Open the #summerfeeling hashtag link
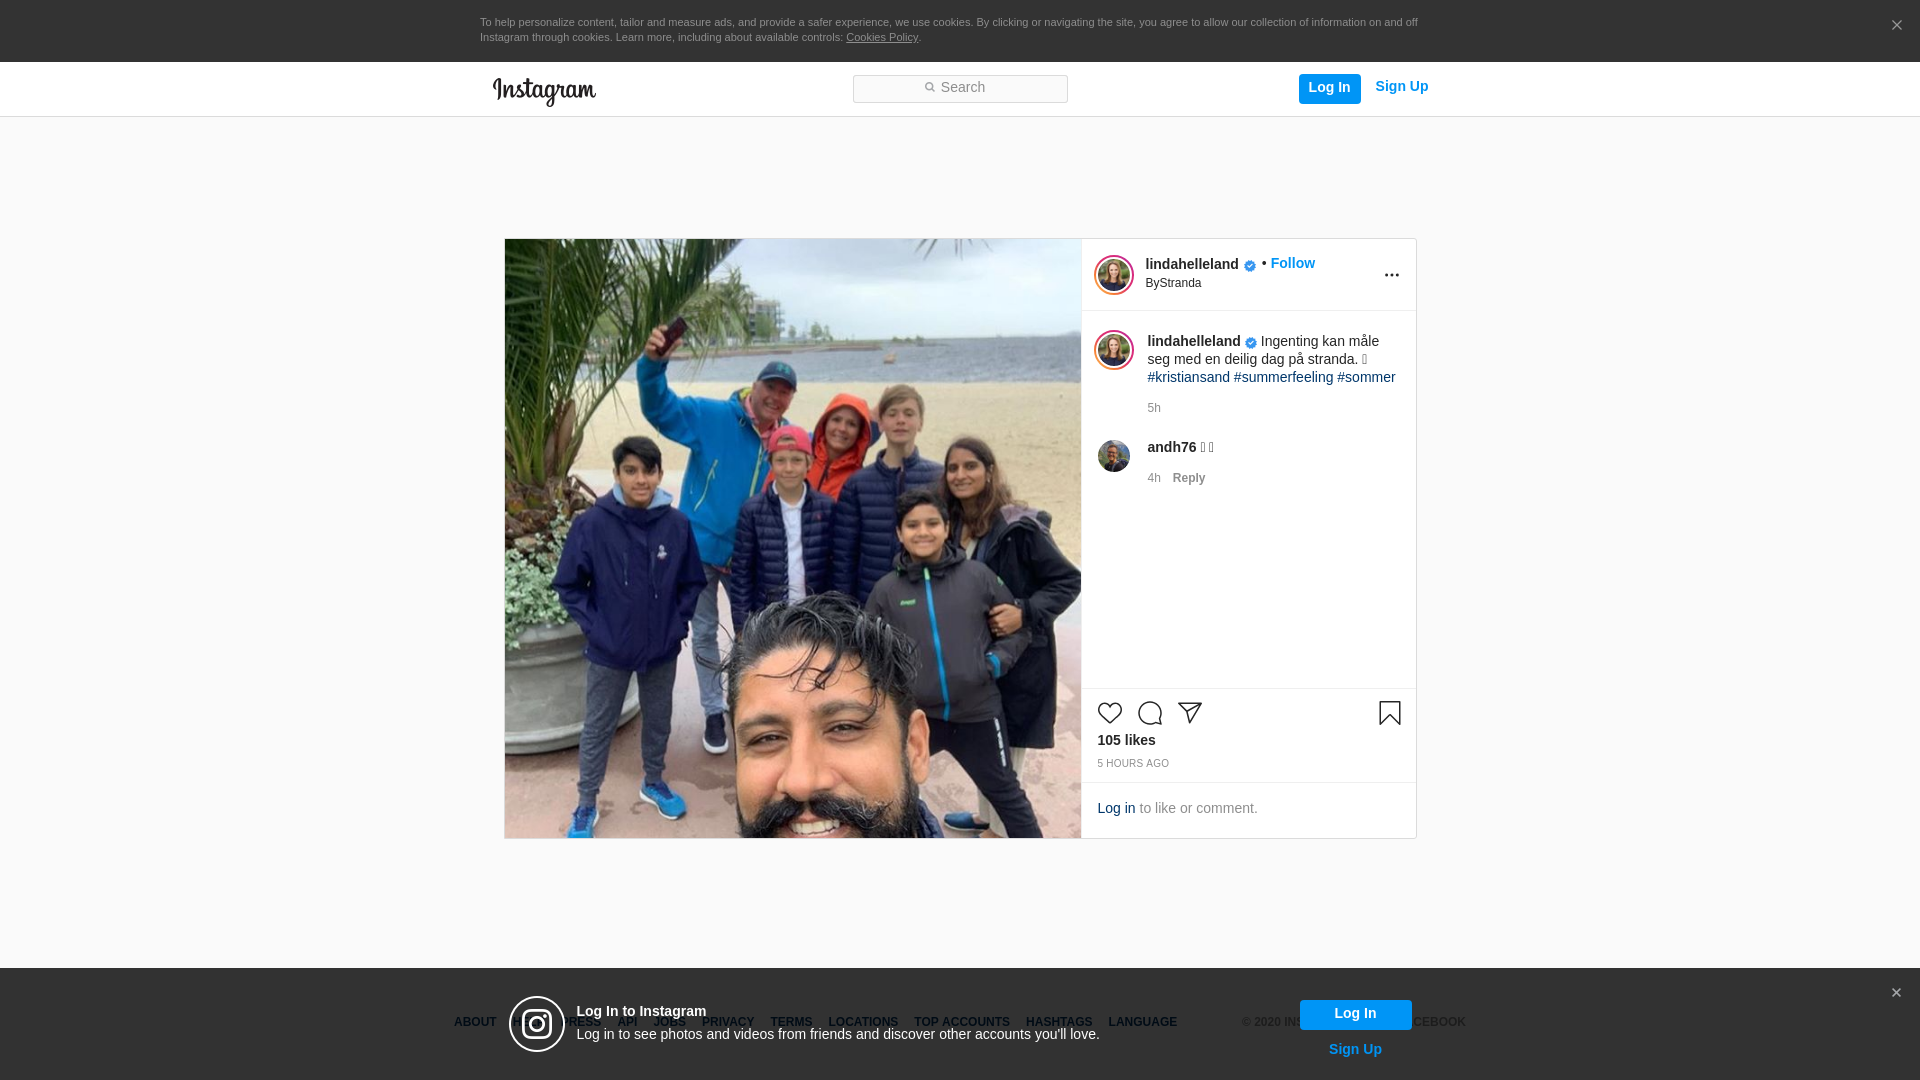Viewport: 1920px width, 1080px height. pos(1283,377)
